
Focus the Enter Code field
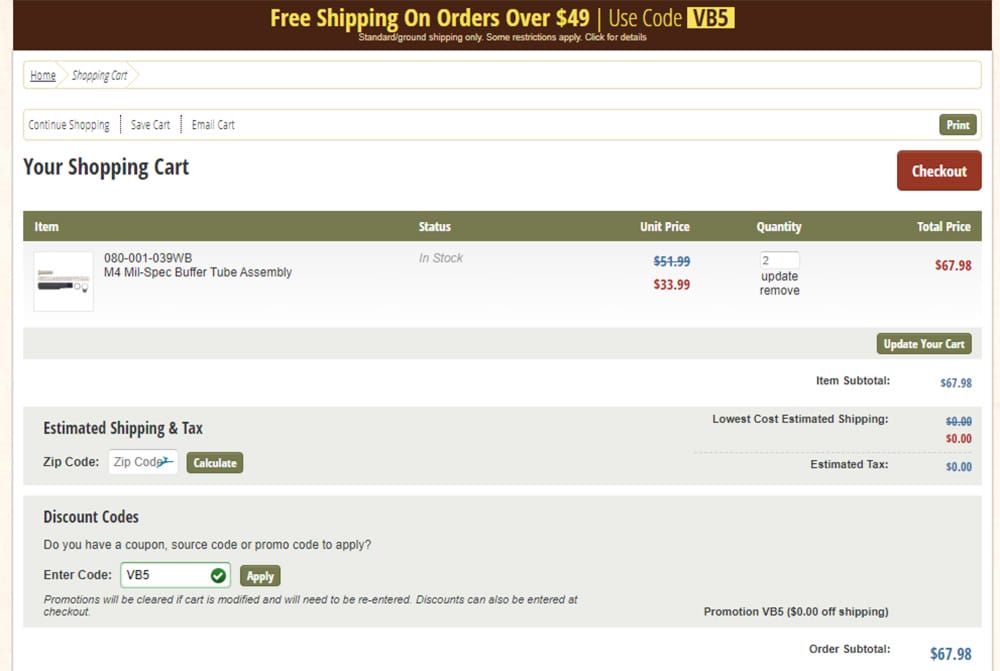click(x=175, y=575)
